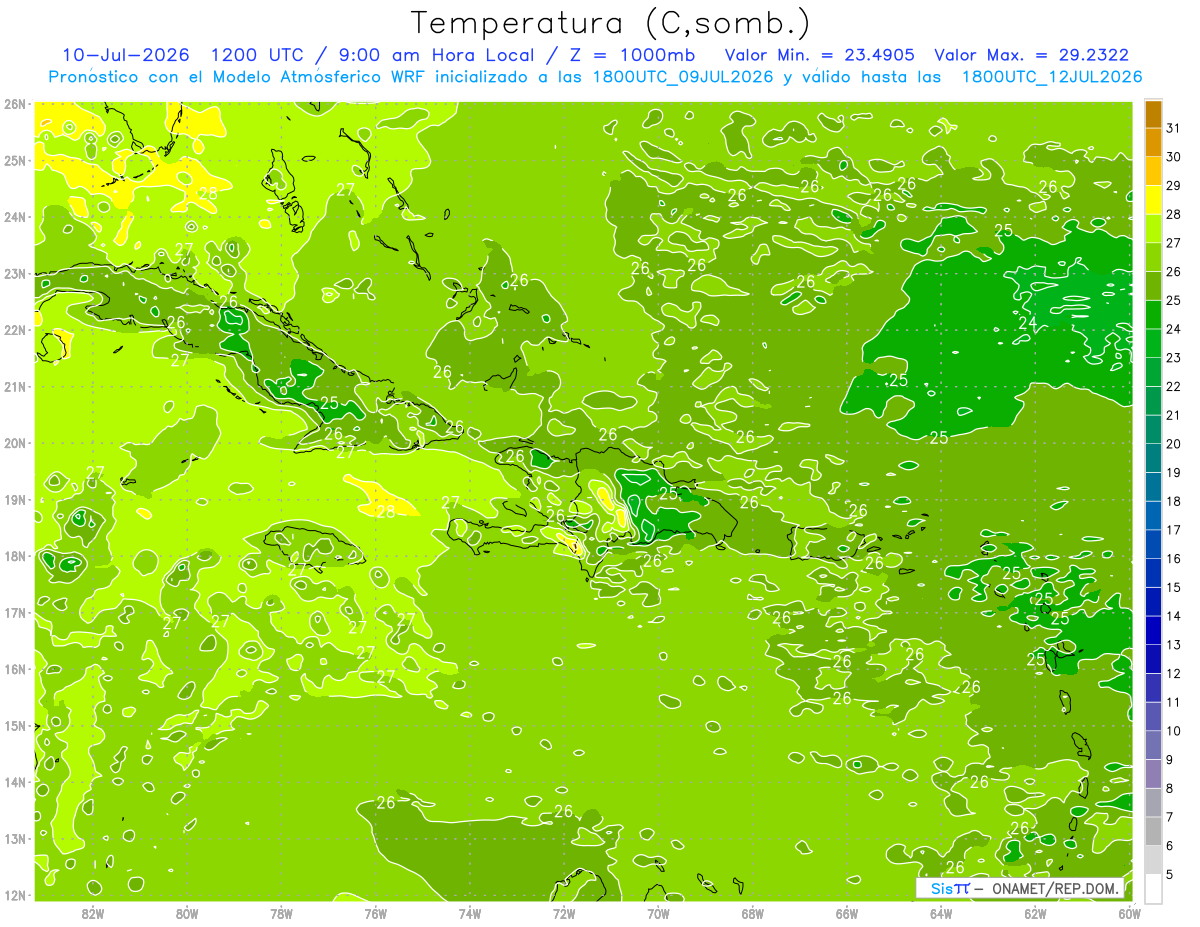Click legend value 31 on the color scale
The image size is (1200, 927).
pos(1174,128)
